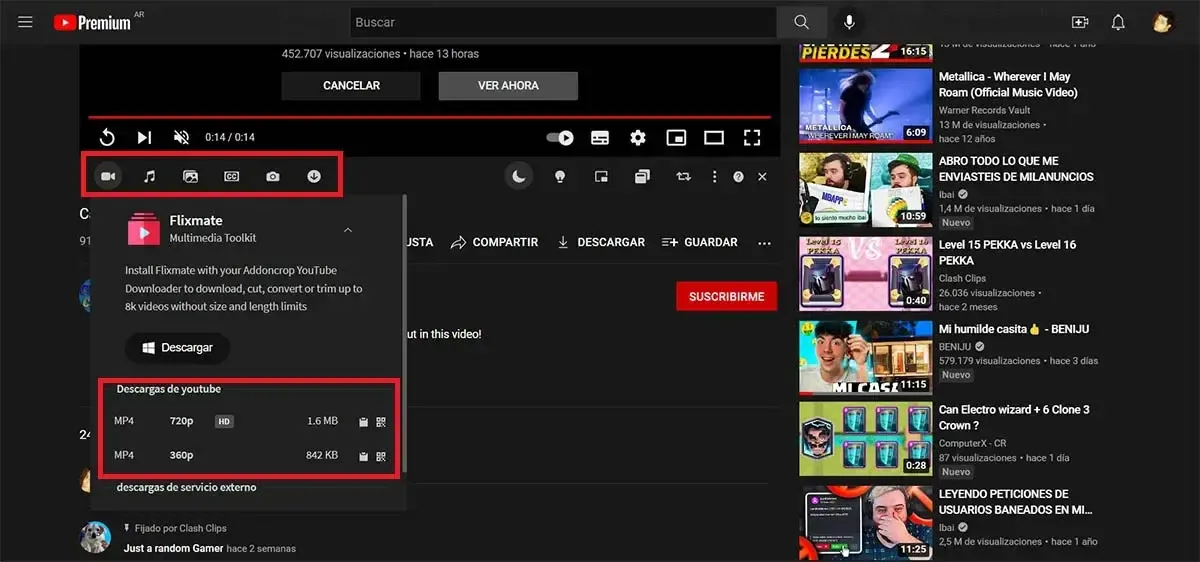Select the descargas de servicio externo heading
The image size is (1200, 562).
point(186,487)
